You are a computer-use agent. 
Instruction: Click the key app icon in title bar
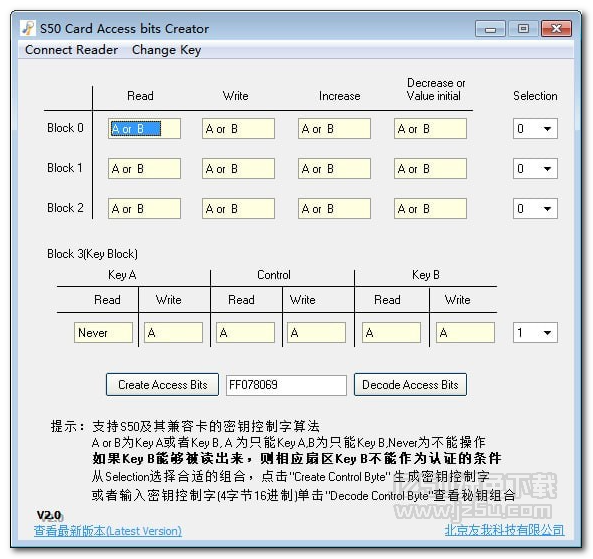[28, 28]
